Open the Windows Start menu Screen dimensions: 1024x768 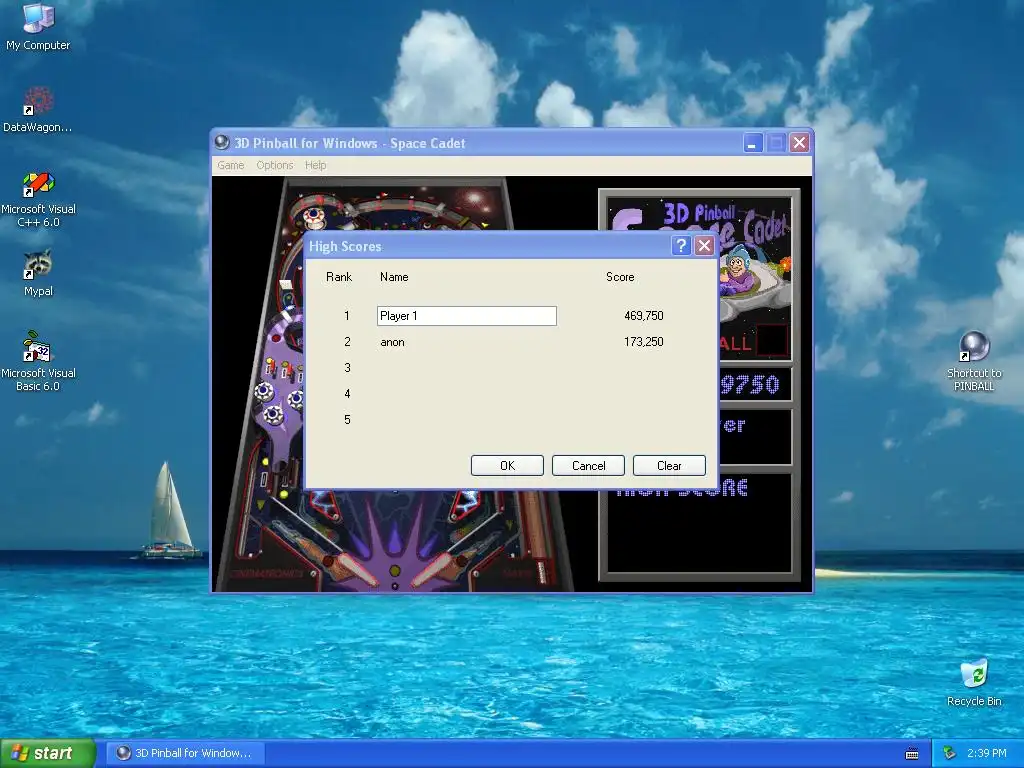pyautogui.click(x=48, y=754)
